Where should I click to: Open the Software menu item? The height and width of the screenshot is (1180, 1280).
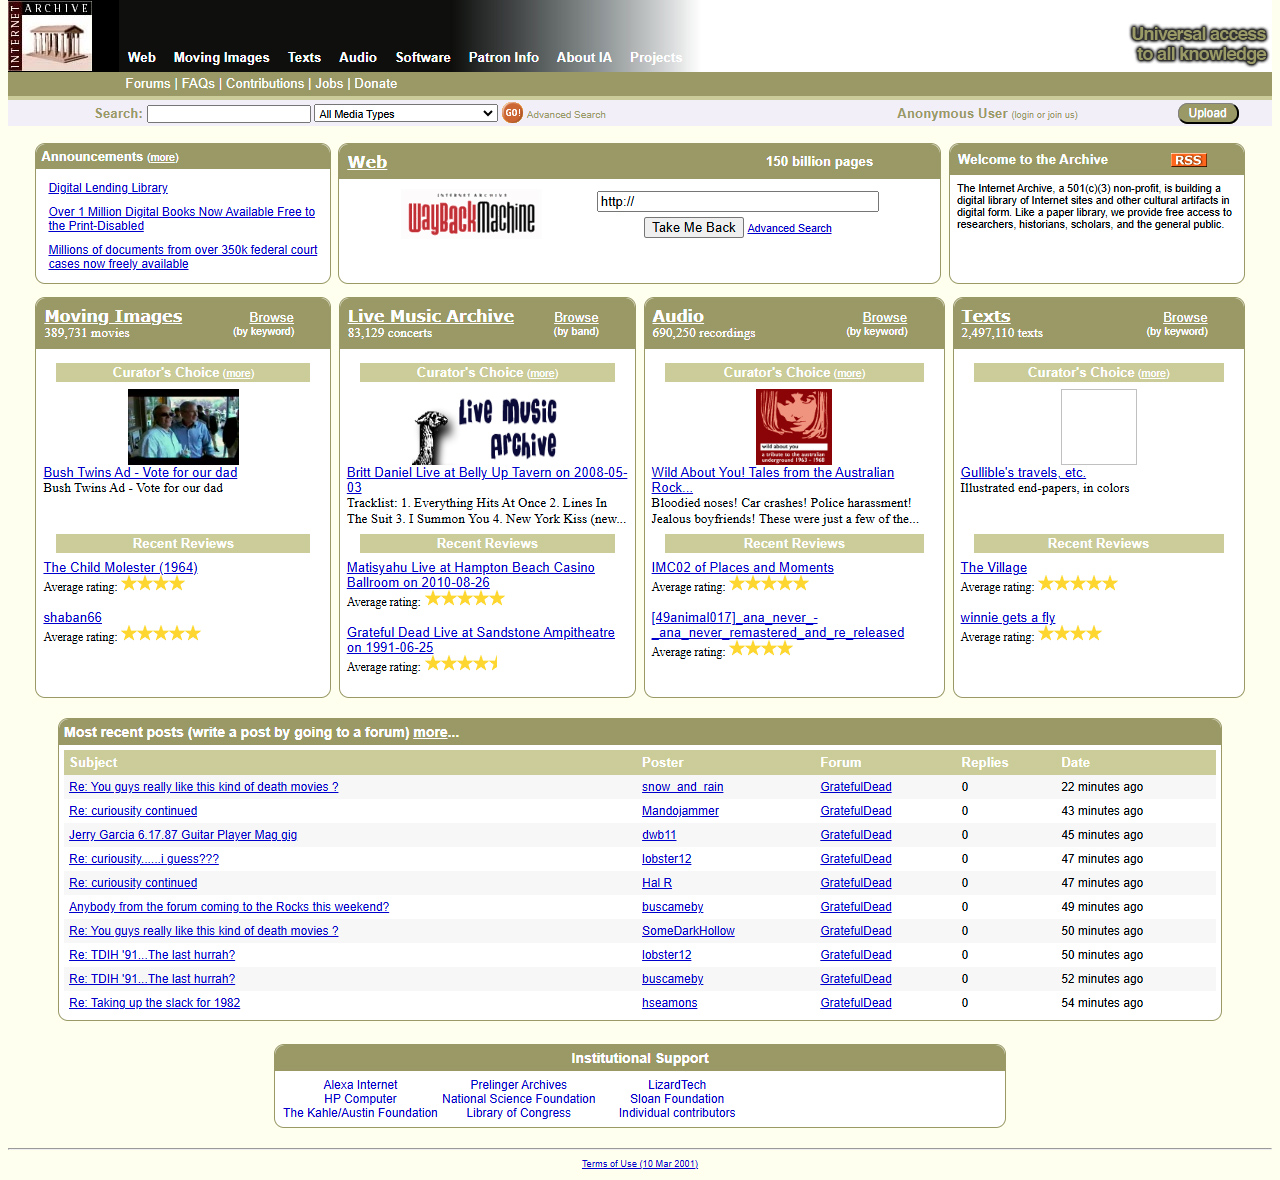tap(423, 58)
